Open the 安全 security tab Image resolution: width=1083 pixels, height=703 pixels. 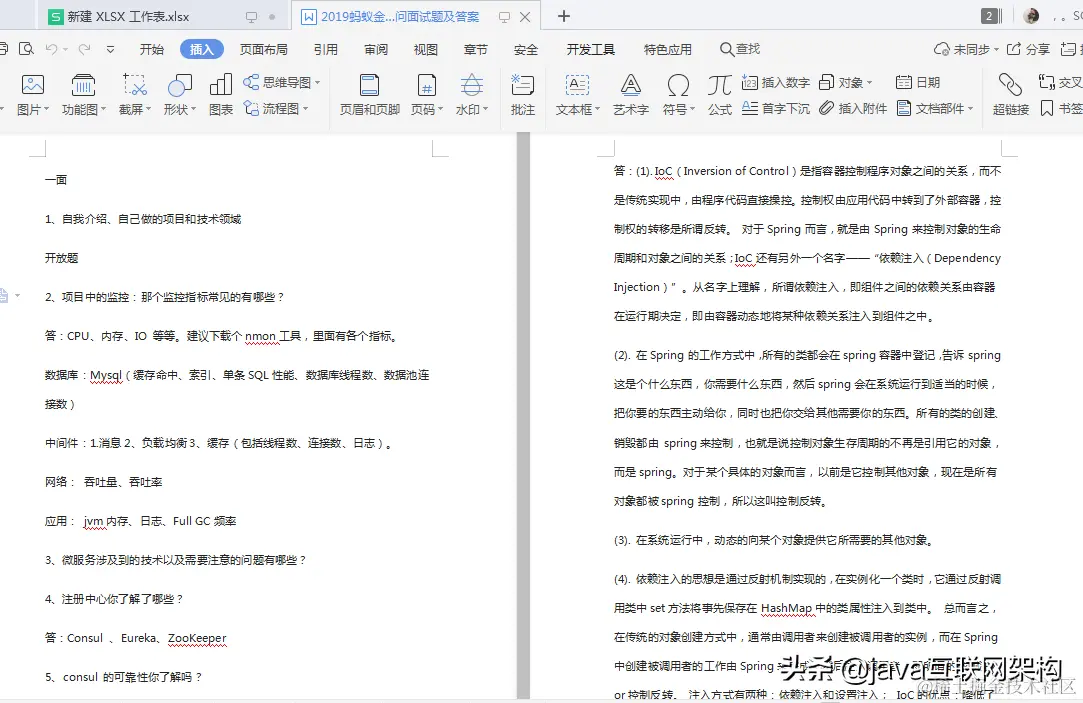pos(526,49)
